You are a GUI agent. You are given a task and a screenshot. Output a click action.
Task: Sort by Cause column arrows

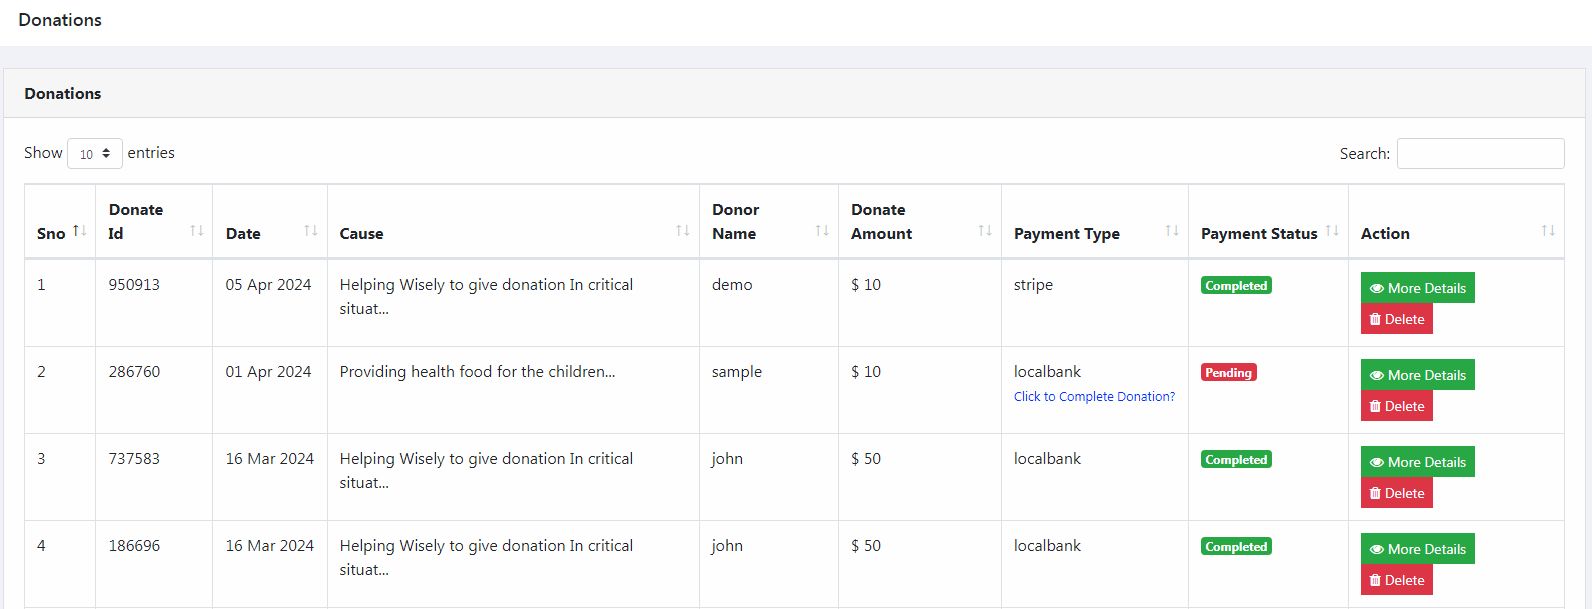coord(683,231)
